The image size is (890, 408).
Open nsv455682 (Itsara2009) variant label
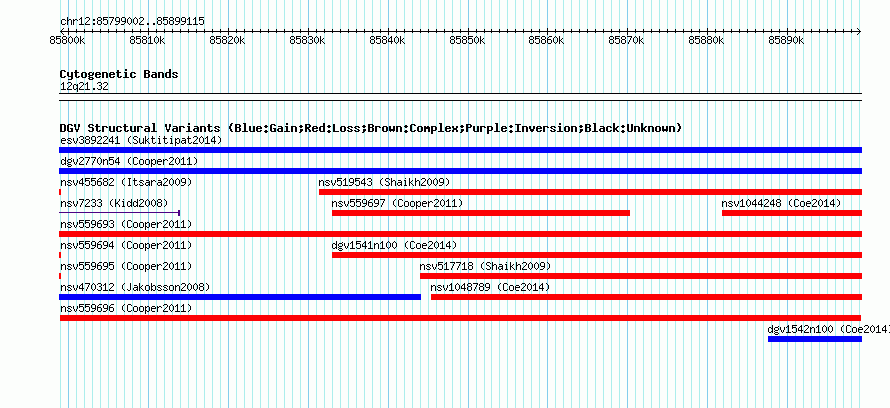click(126, 182)
